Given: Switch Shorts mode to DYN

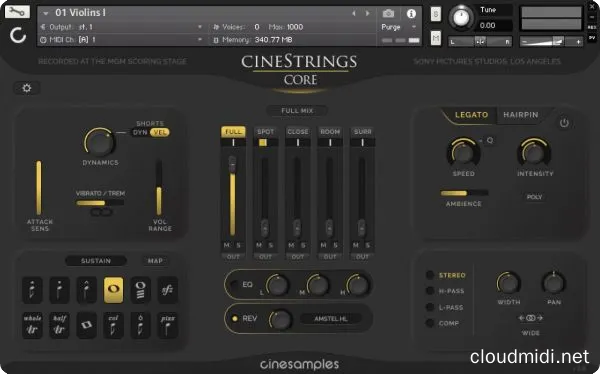Looking at the screenshot, I should [x=140, y=132].
